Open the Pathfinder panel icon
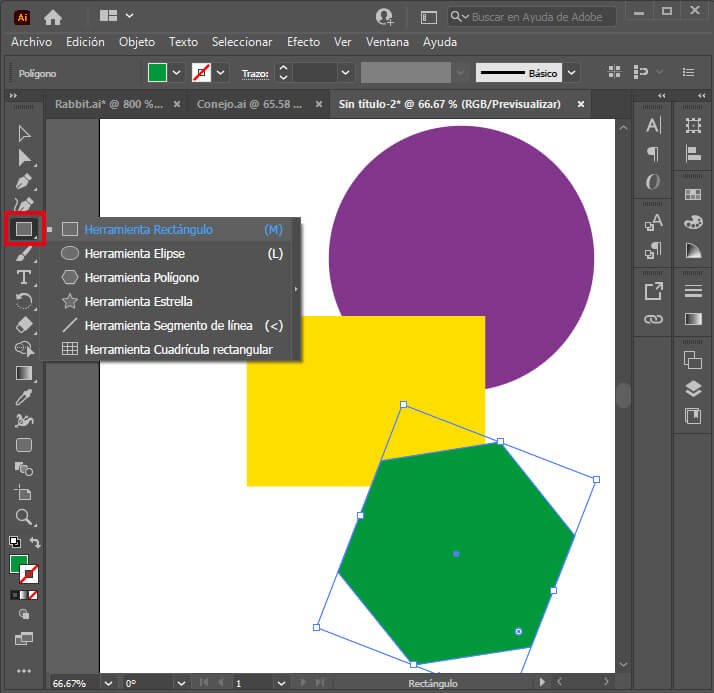The image size is (714, 693). pos(693,360)
